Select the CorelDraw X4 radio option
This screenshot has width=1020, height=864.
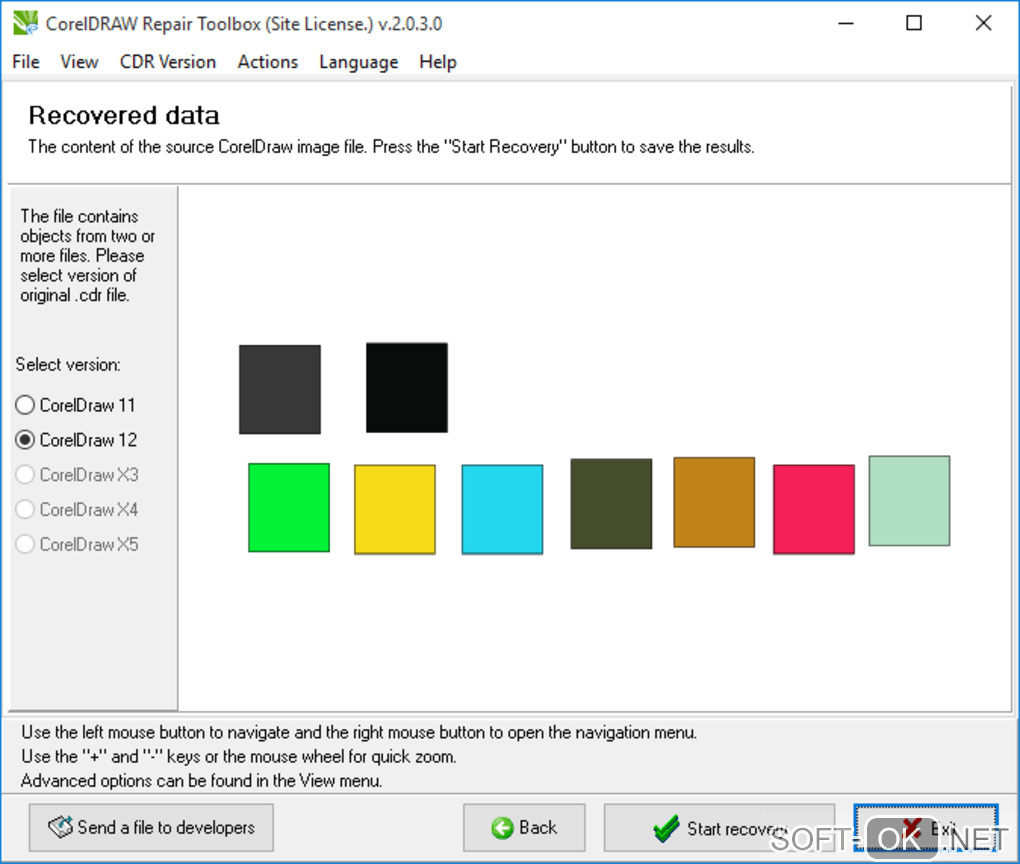point(77,509)
